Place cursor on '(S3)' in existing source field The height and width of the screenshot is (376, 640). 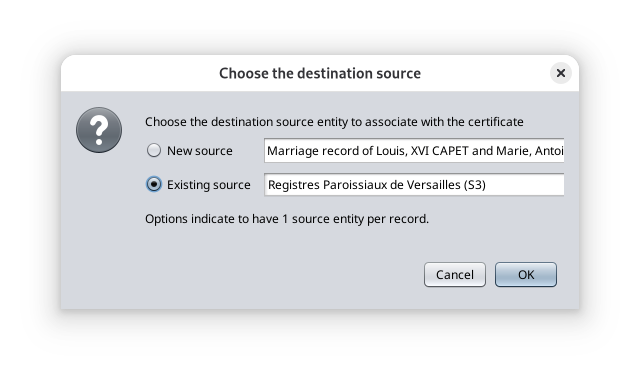pos(474,185)
